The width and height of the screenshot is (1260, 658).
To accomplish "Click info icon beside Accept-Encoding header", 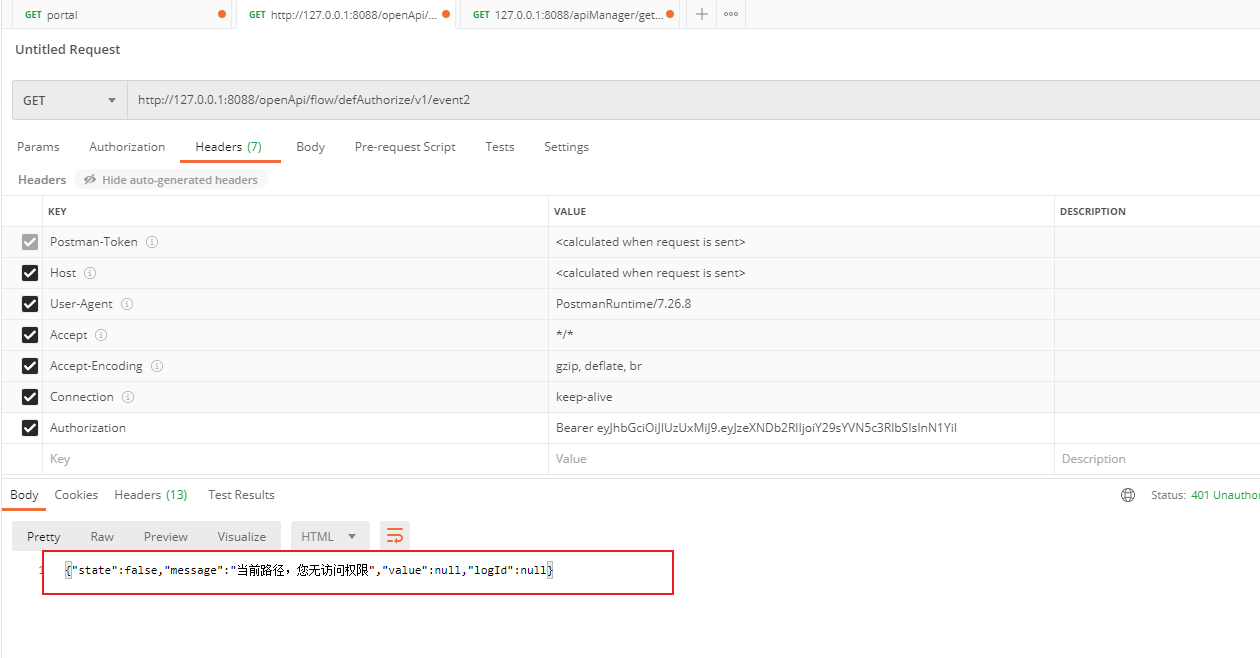I will tap(157, 366).
